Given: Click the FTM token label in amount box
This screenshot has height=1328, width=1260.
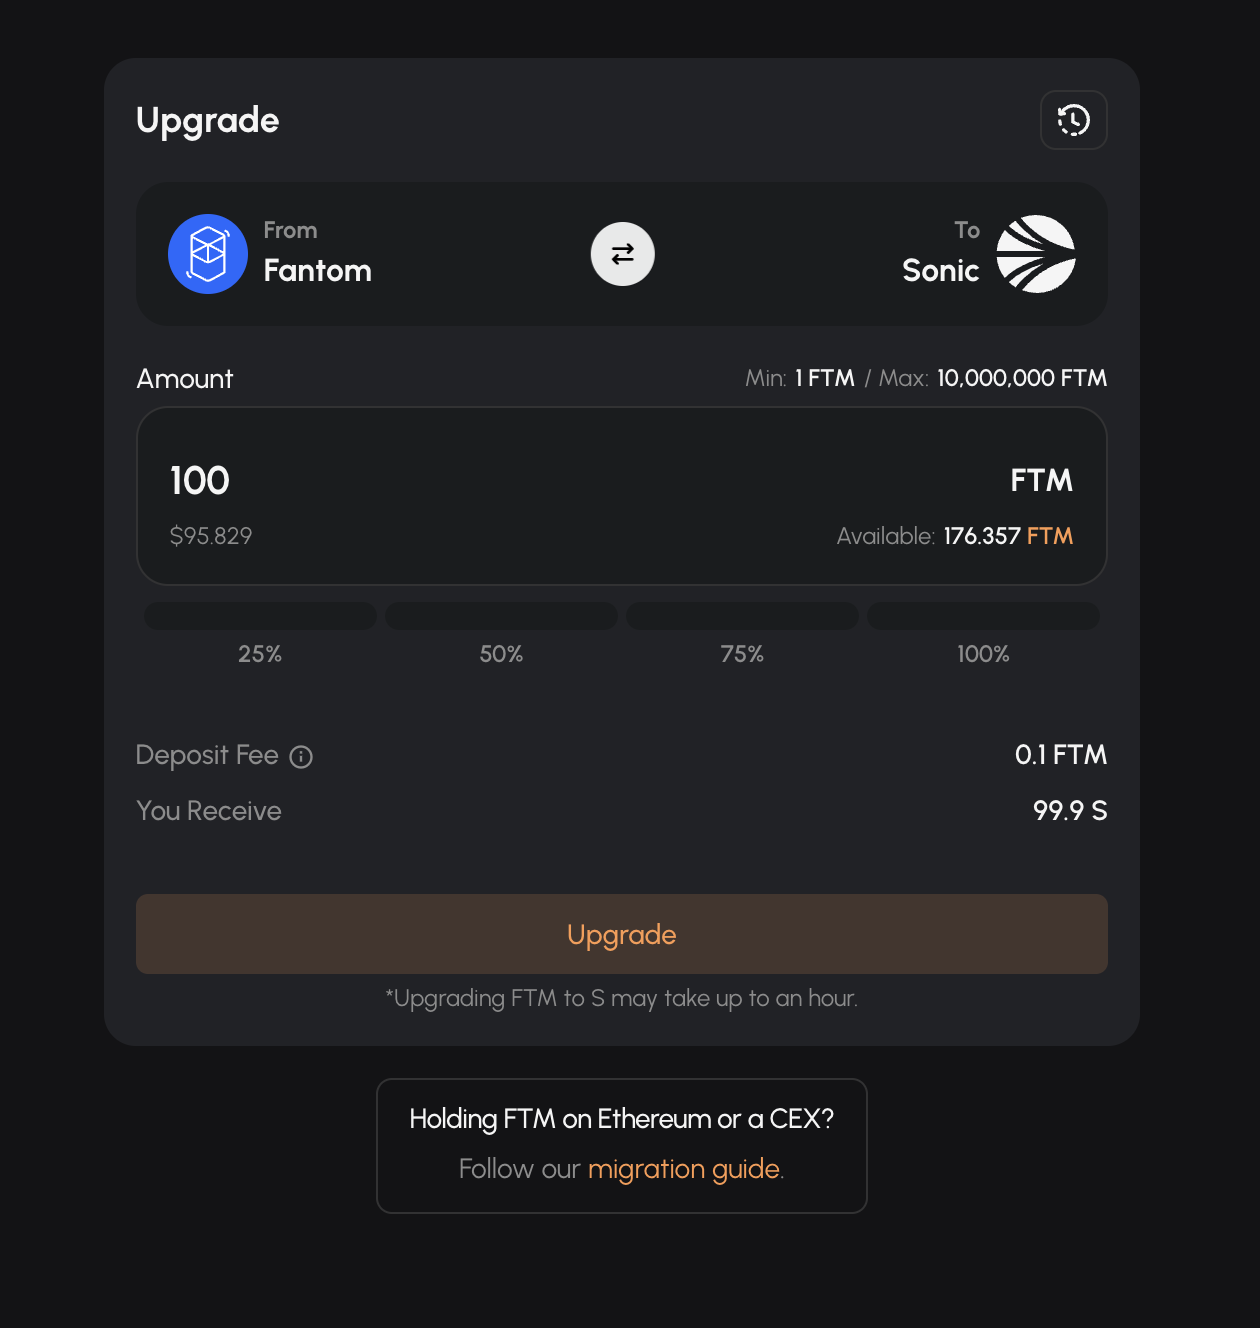Looking at the screenshot, I should coord(1041,481).
